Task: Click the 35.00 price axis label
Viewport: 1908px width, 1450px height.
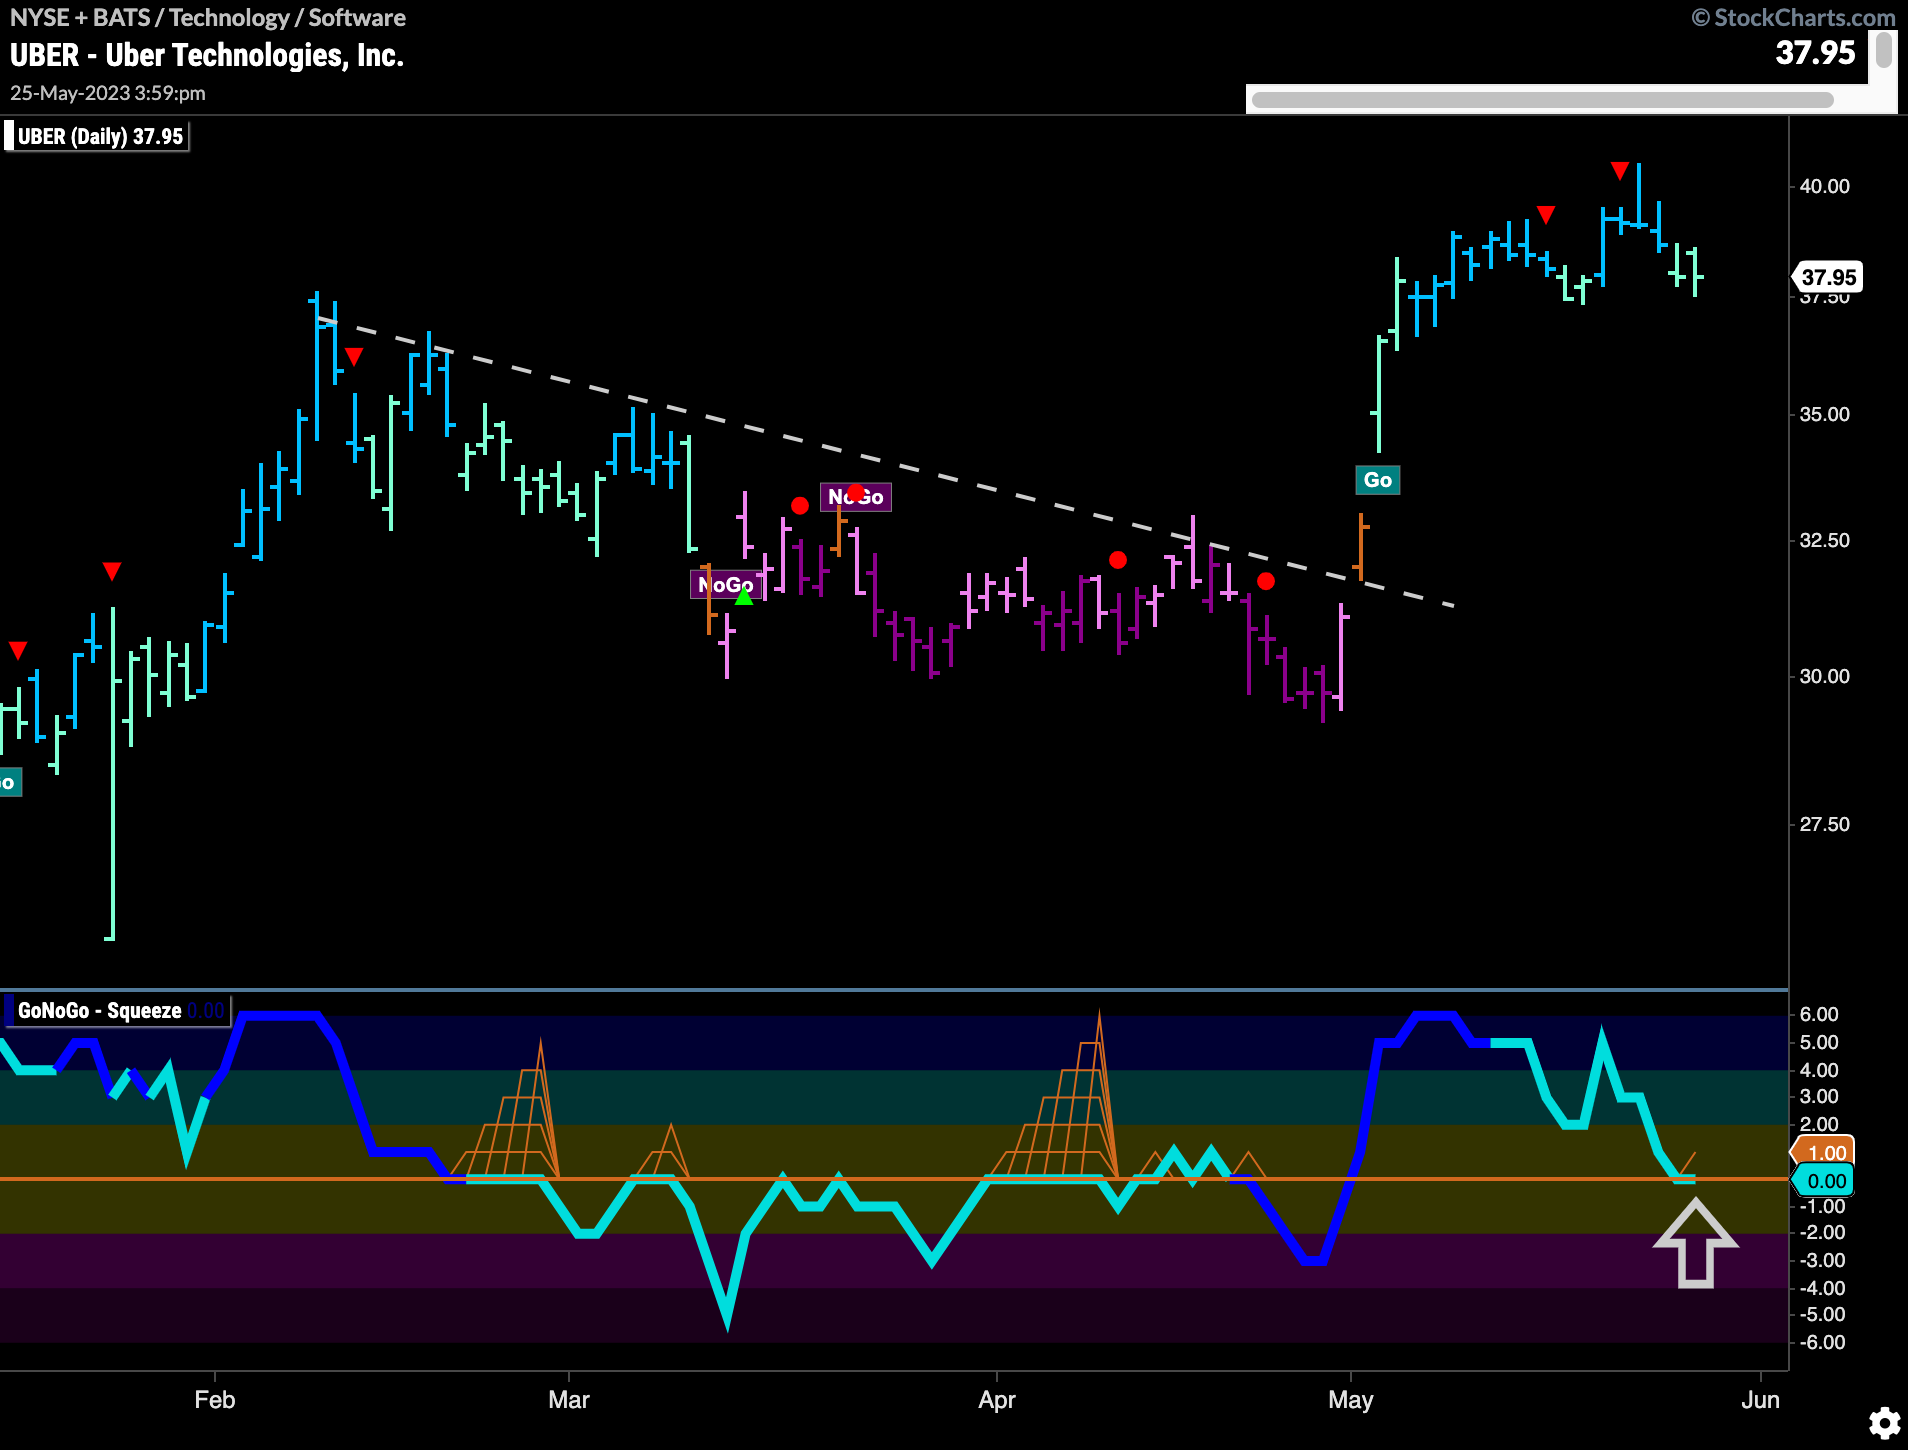Action: 1824,414
